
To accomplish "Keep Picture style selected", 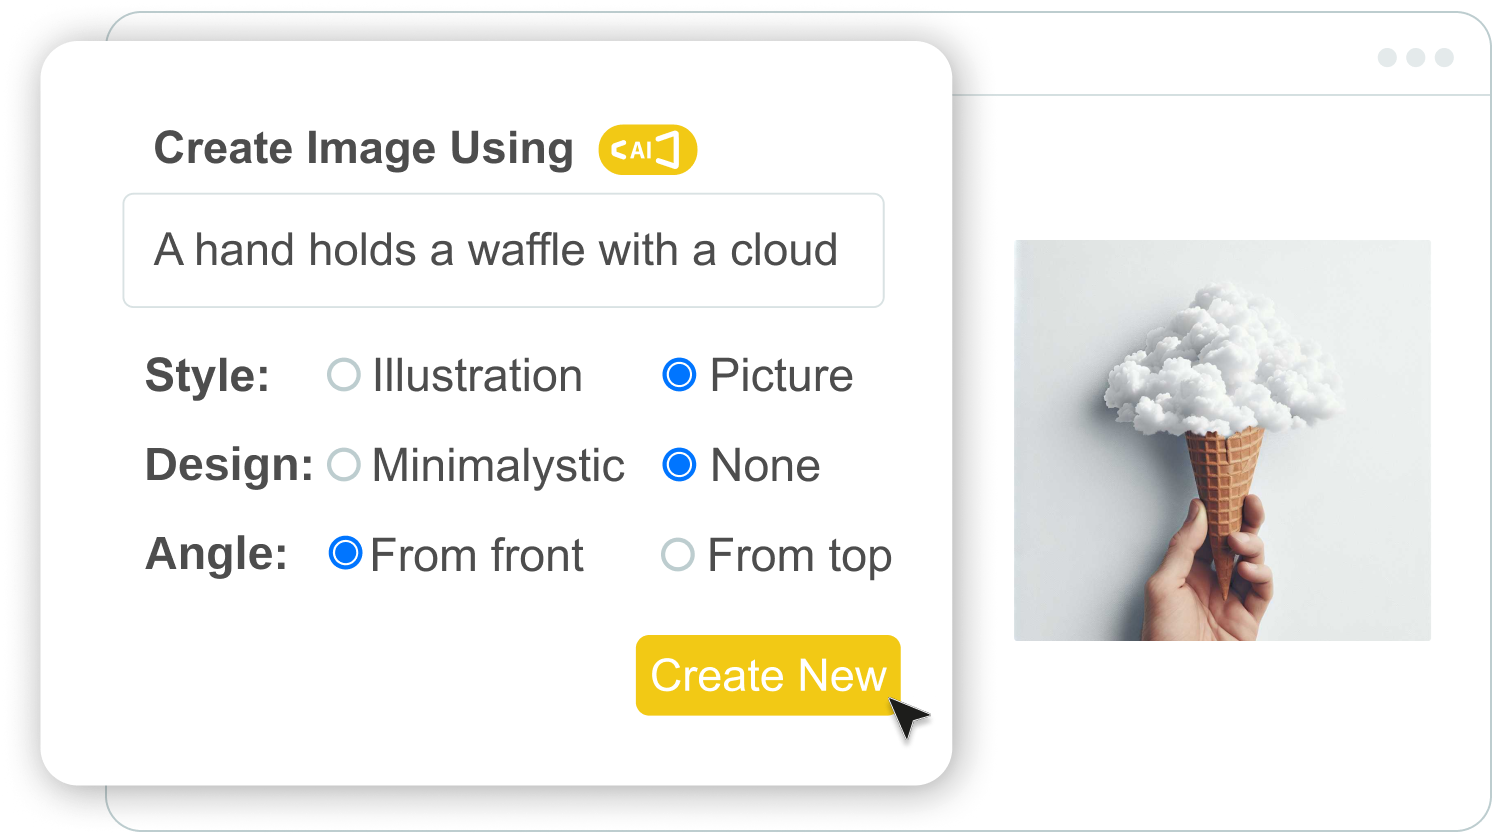I will (679, 375).
